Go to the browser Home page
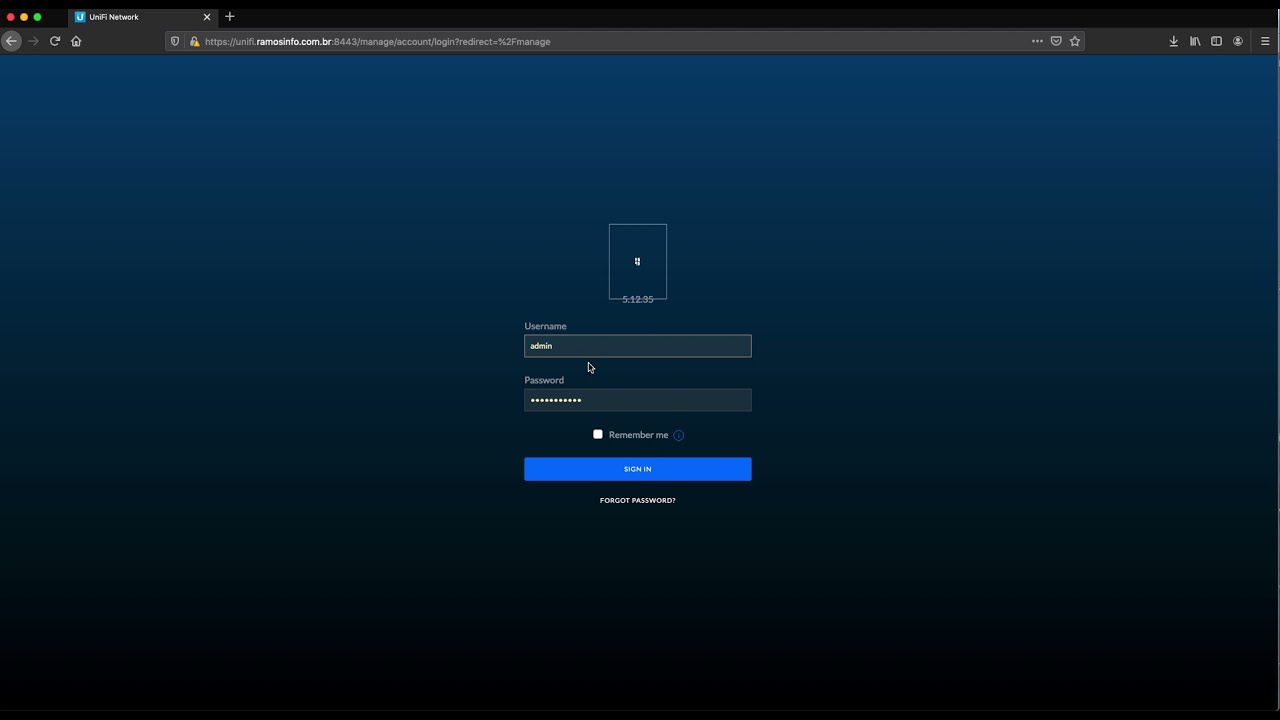Screen dimensions: 1280x720 point(76,41)
